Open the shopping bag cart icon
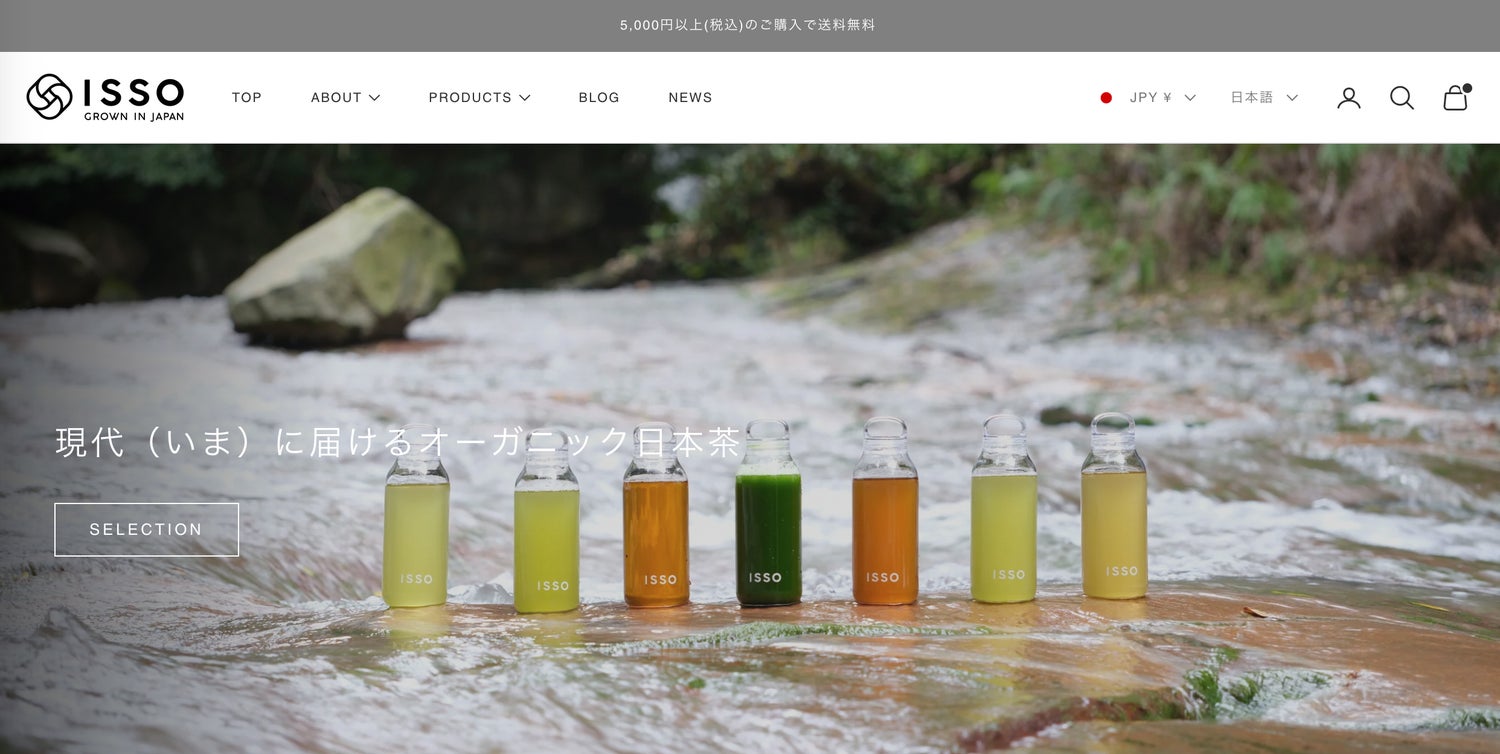Viewport: 1500px width, 754px height. 1456,98
